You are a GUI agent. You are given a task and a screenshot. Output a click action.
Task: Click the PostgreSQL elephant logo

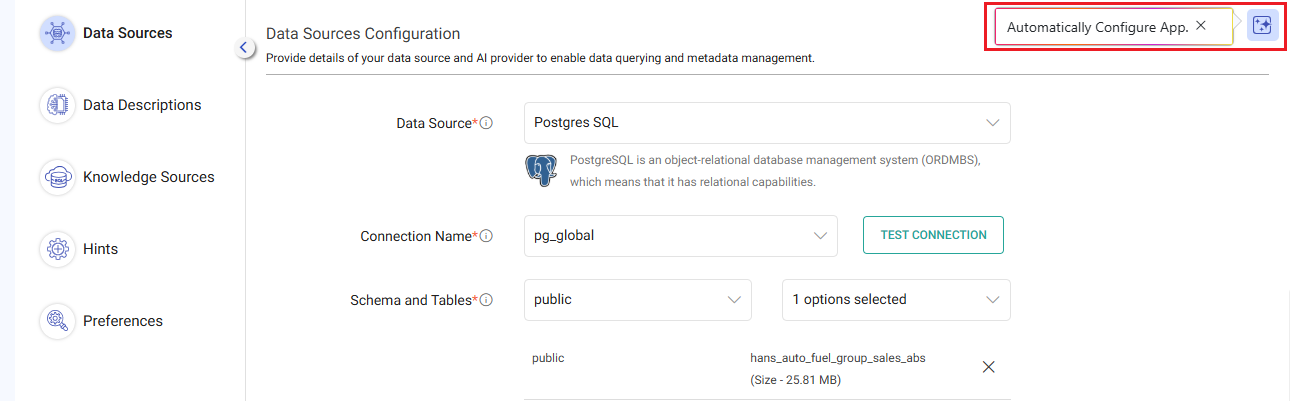pyautogui.click(x=541, y=170)
